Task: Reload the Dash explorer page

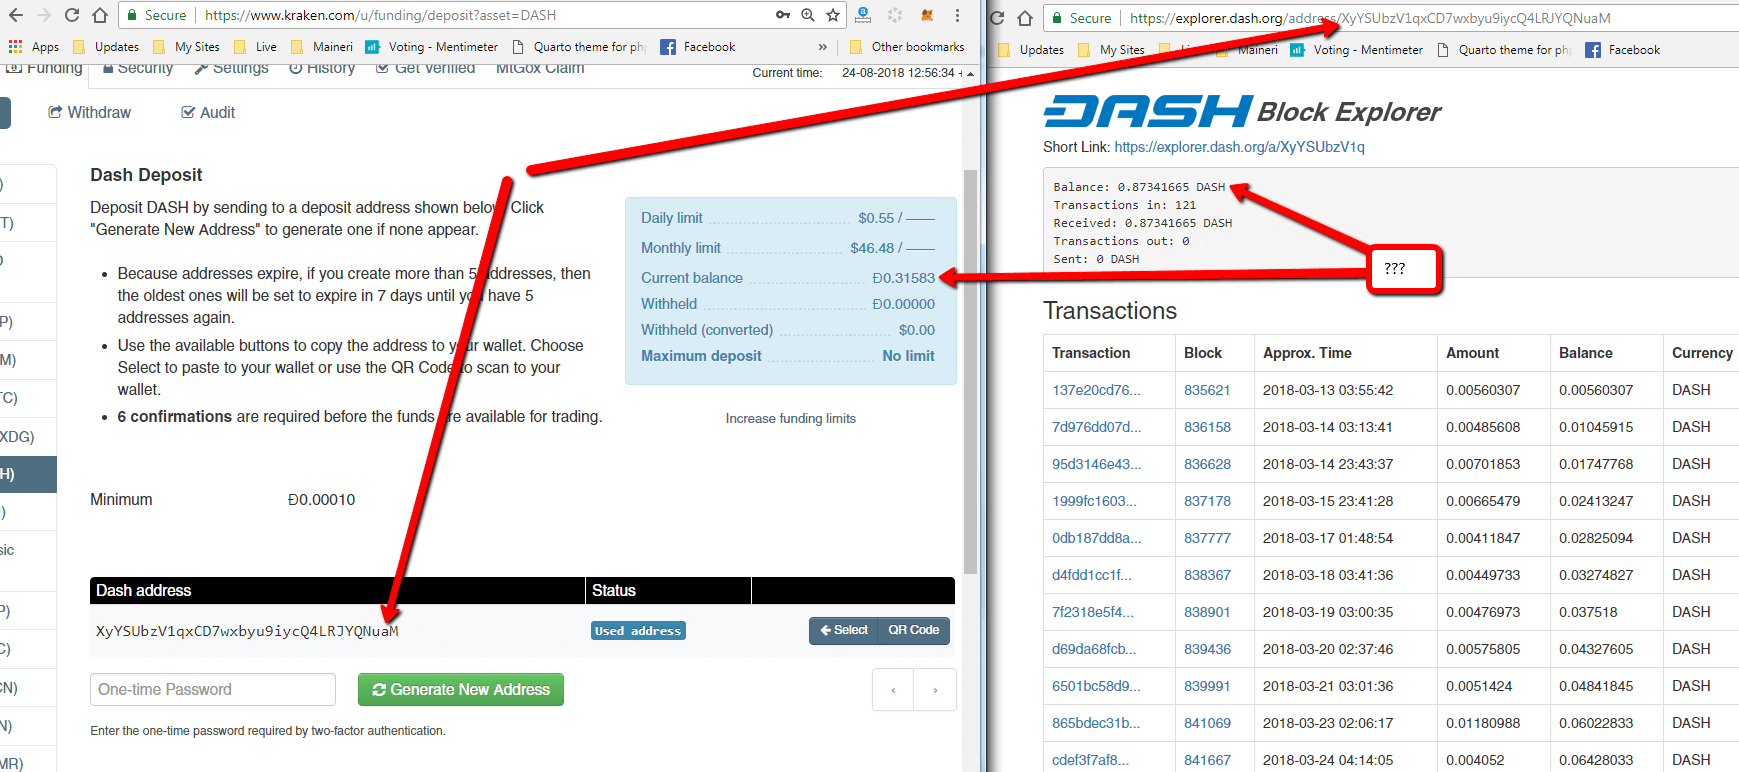Action: click(x=997, y=18)
